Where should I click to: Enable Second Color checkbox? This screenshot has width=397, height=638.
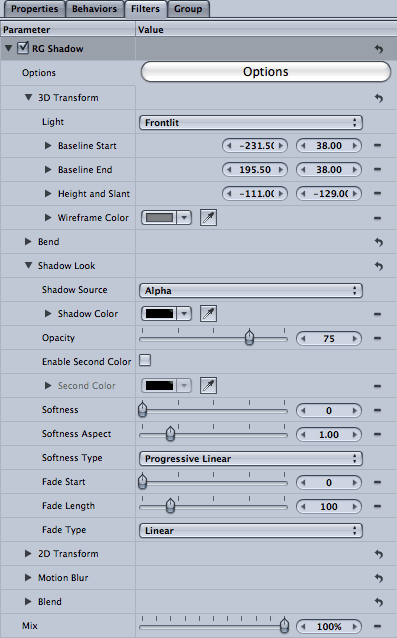[x=145, y=360]
